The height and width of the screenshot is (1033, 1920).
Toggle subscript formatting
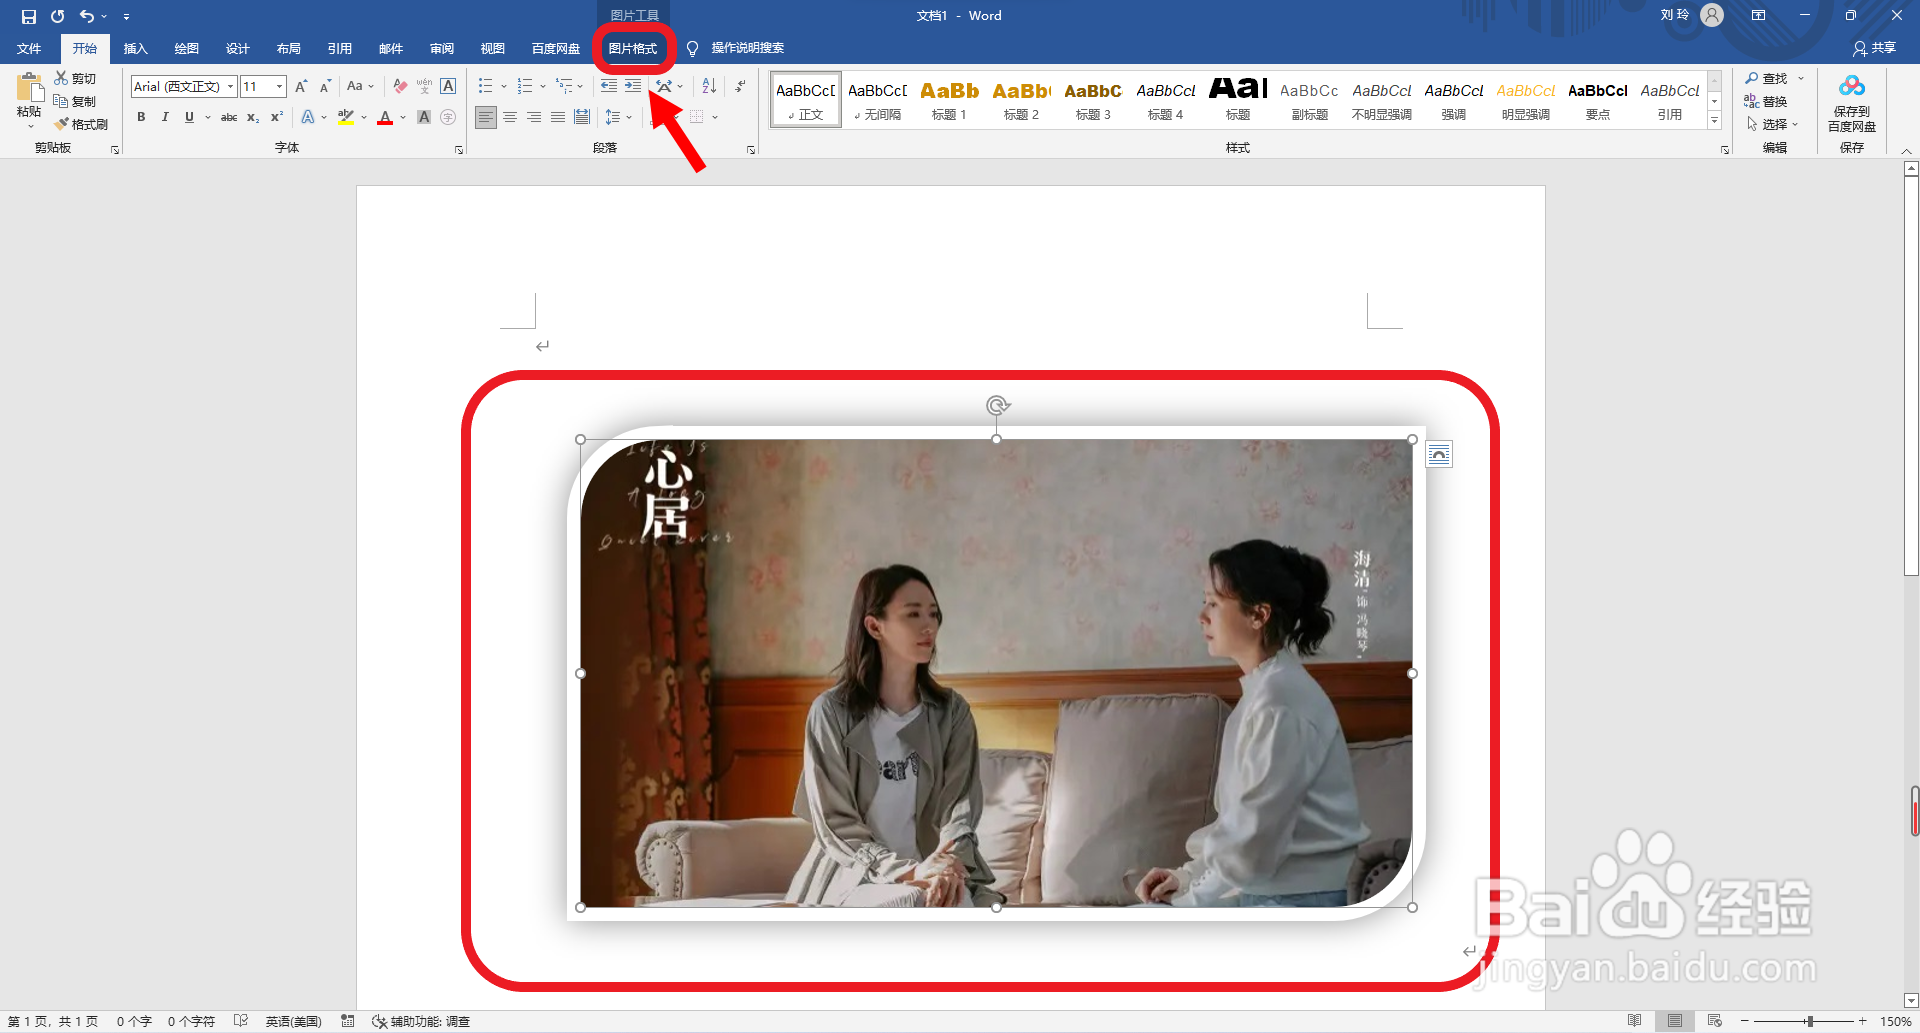253,117
